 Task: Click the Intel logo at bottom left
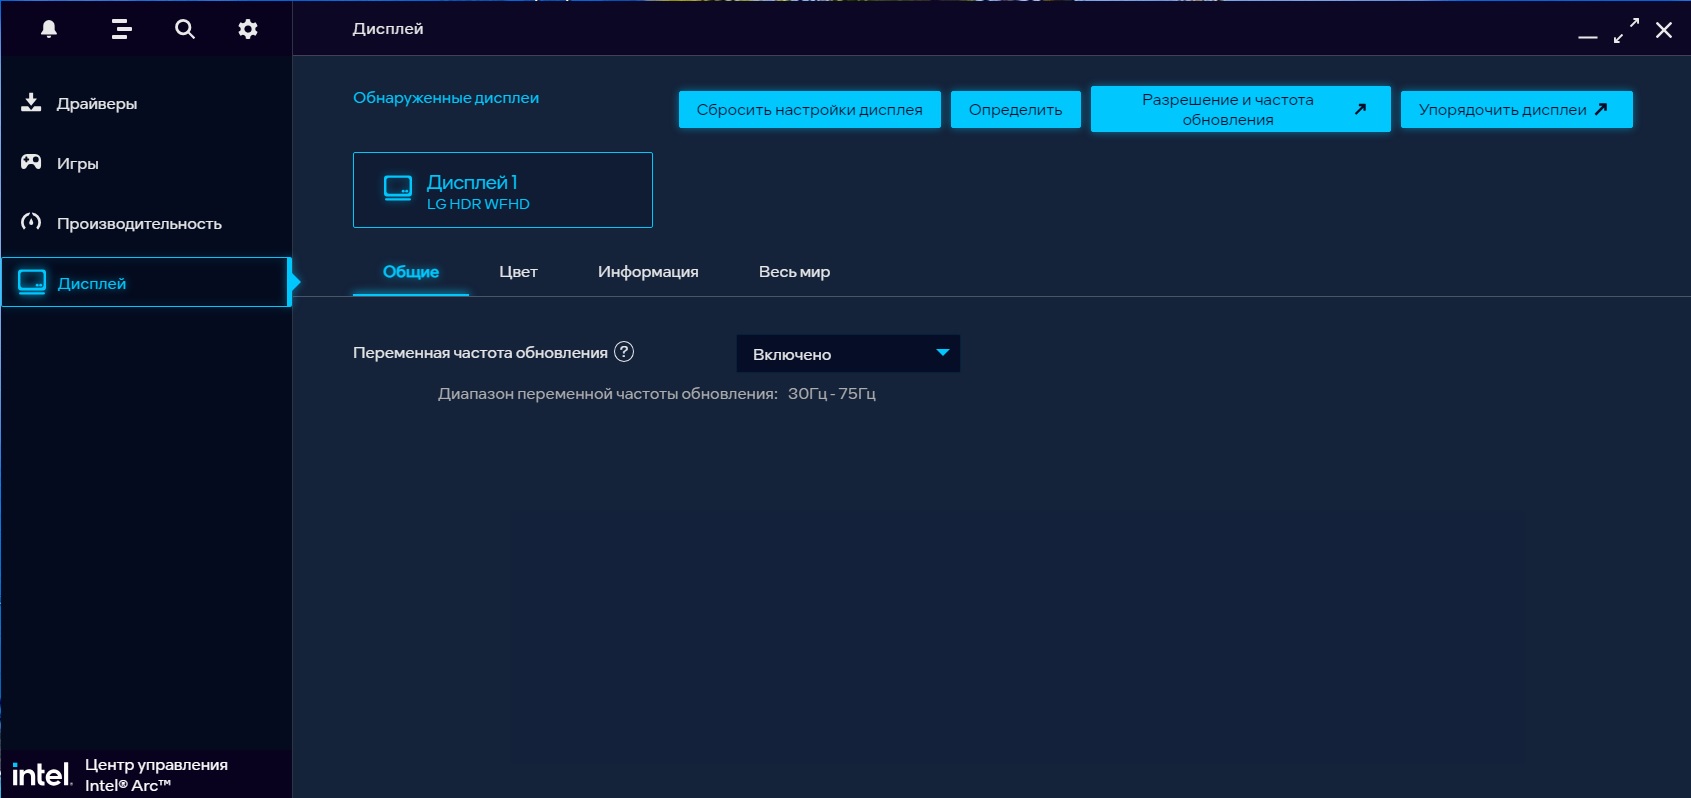41,775
